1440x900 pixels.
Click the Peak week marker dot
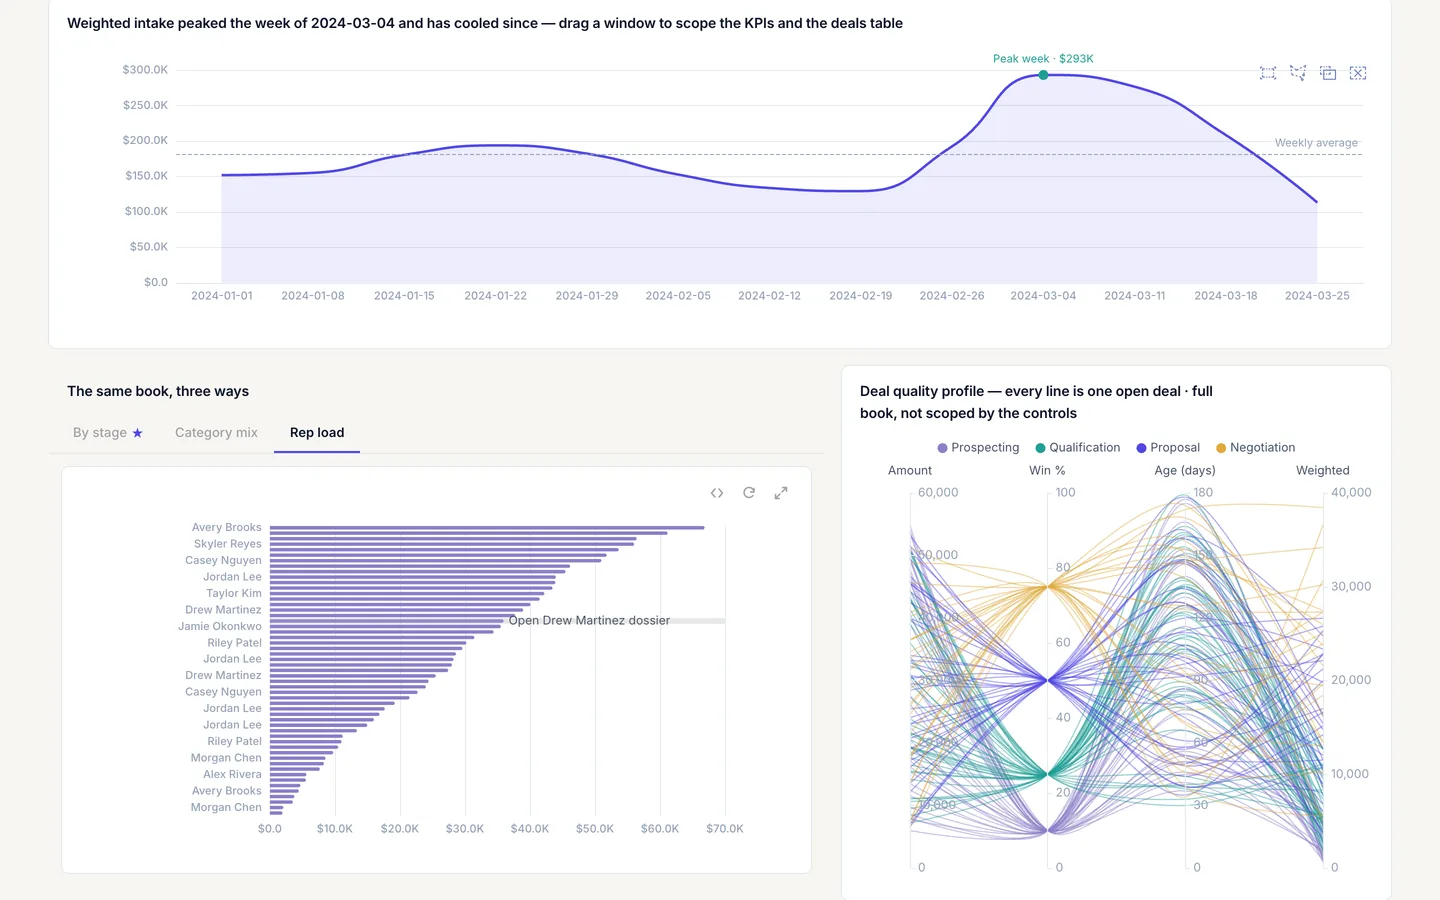[x=1043, y=75]
